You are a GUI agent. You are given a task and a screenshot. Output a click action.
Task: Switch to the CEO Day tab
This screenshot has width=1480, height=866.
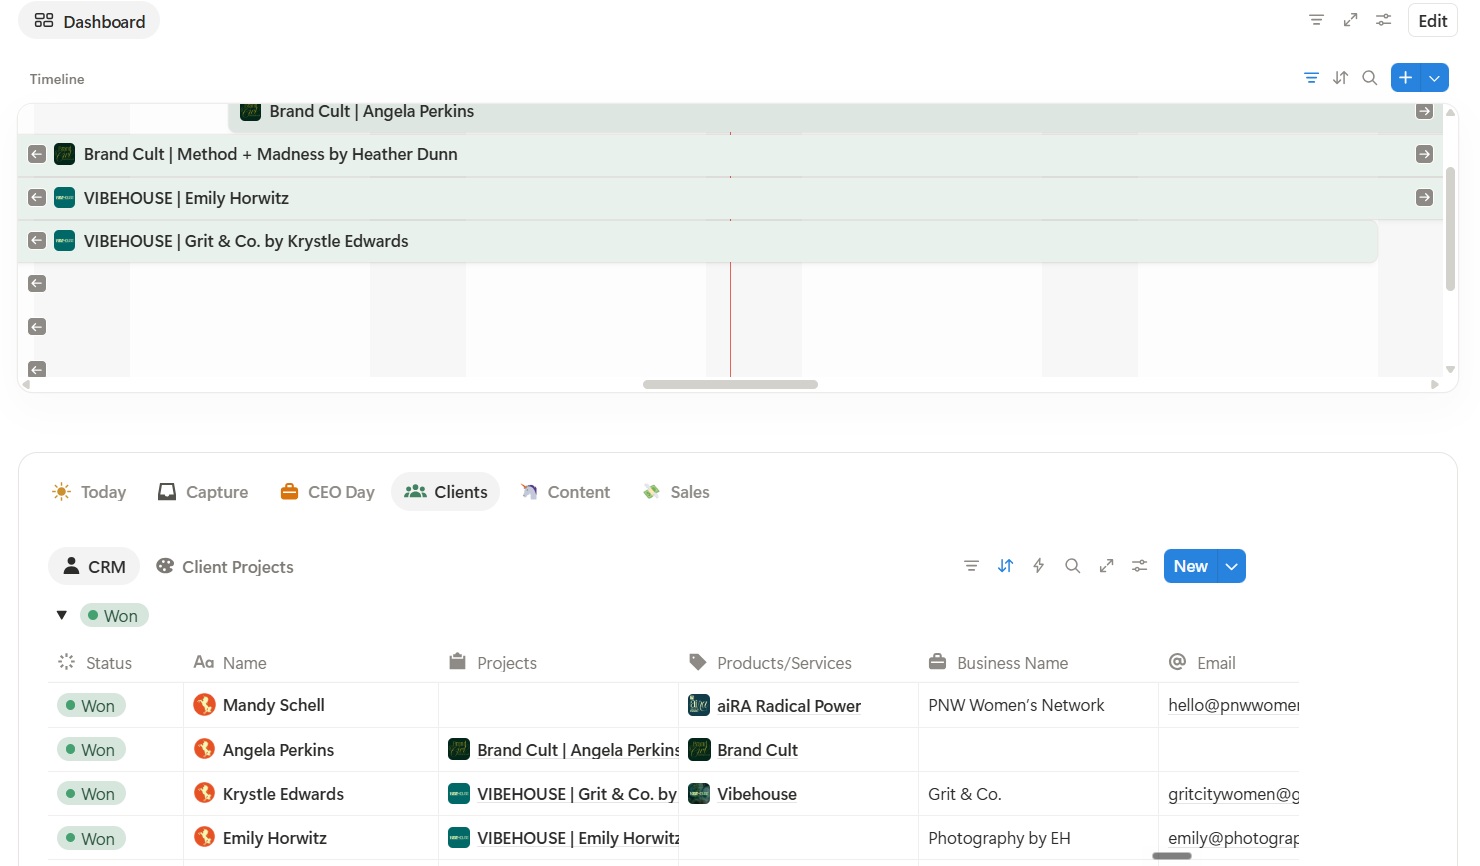[328, 492]
